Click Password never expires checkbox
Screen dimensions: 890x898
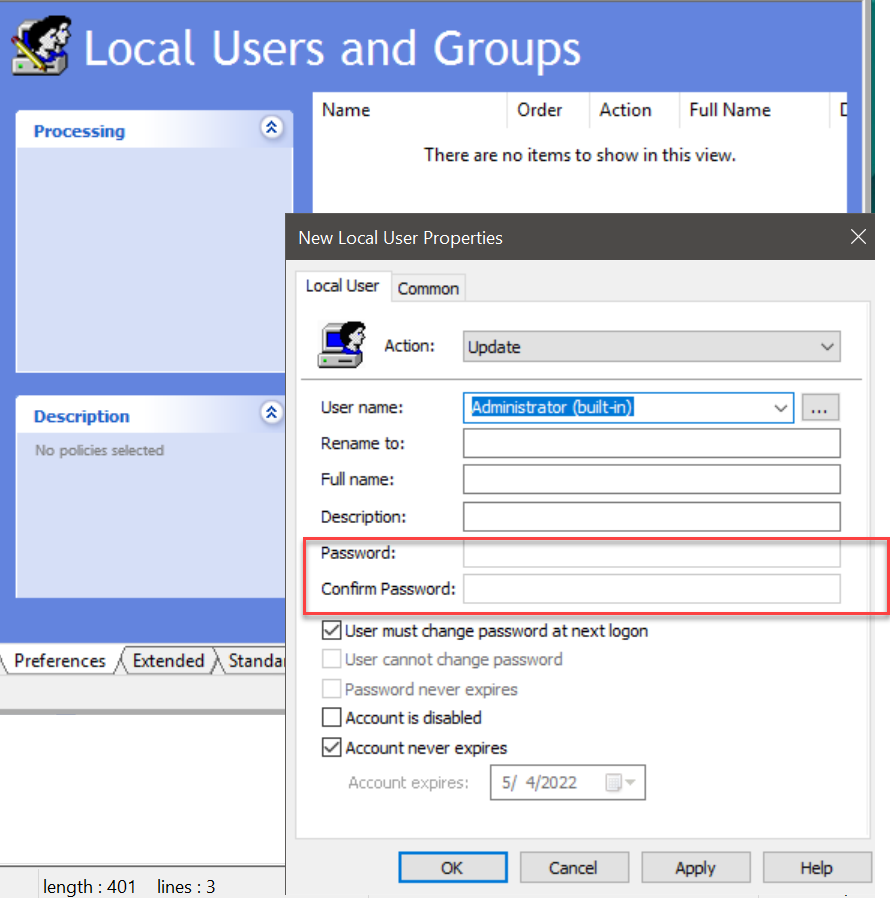pos(332,689)
